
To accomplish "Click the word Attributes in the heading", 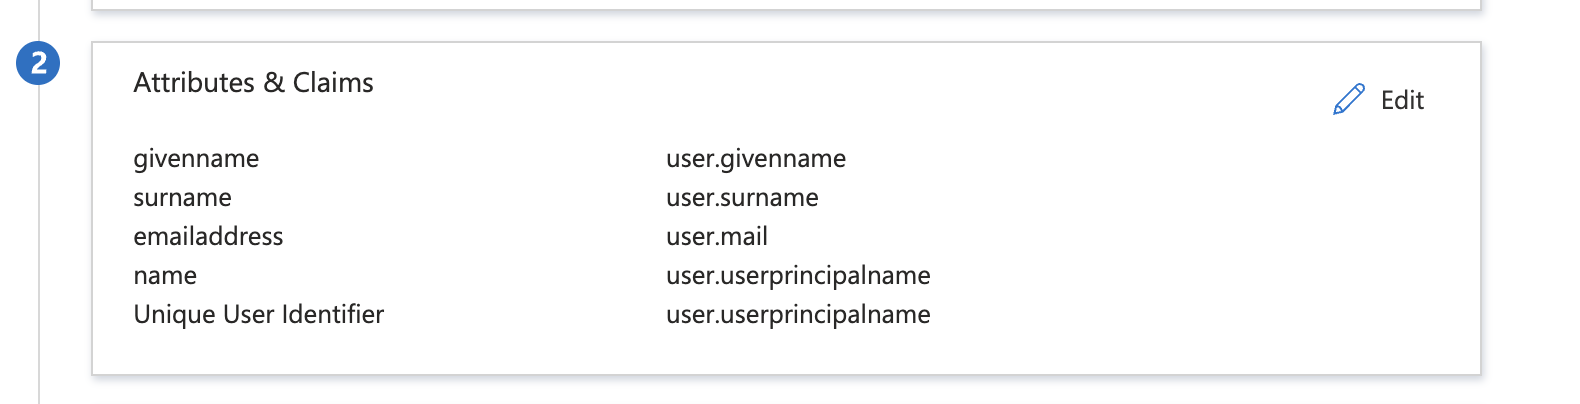I will (194, 83).
